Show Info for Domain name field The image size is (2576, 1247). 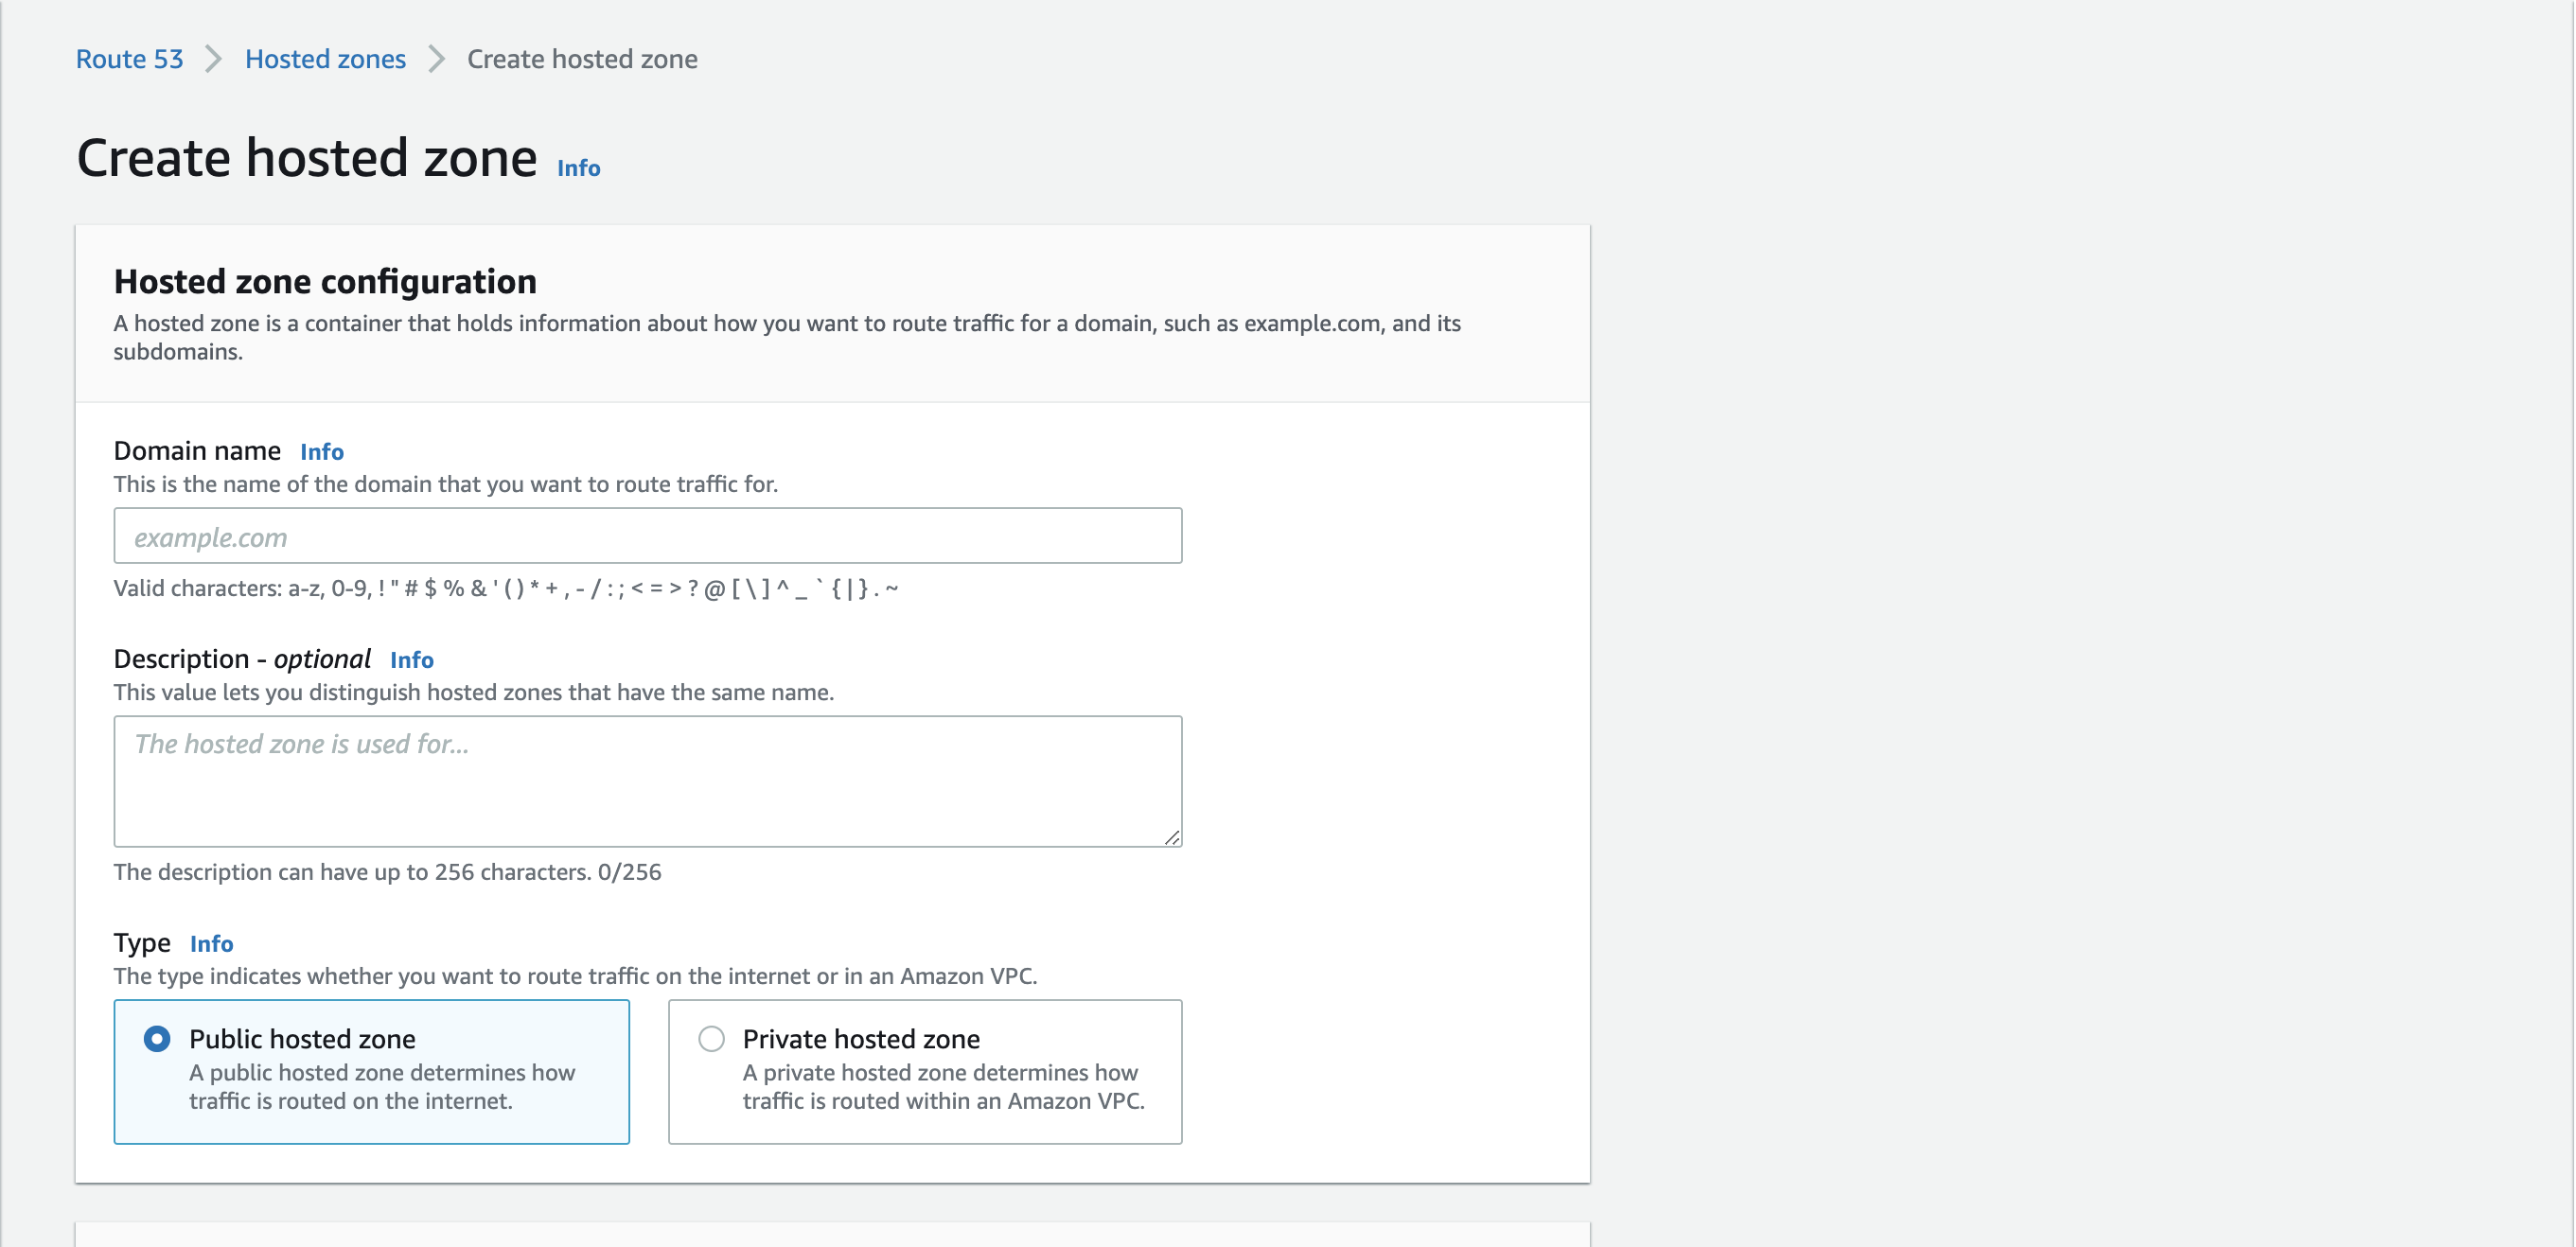point(321,452)
